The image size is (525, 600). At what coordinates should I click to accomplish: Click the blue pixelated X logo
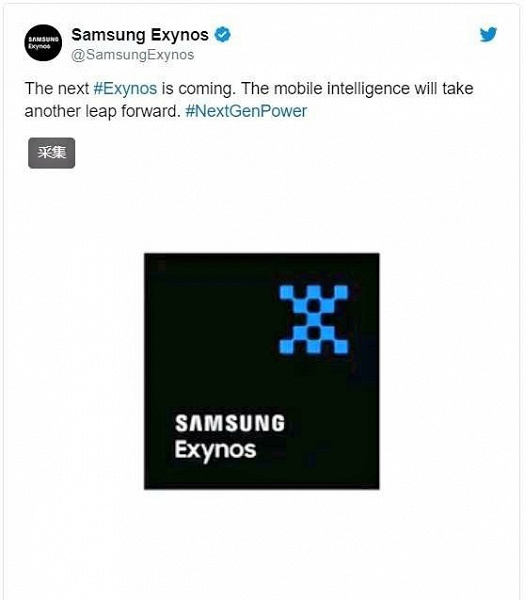[314, 319]
